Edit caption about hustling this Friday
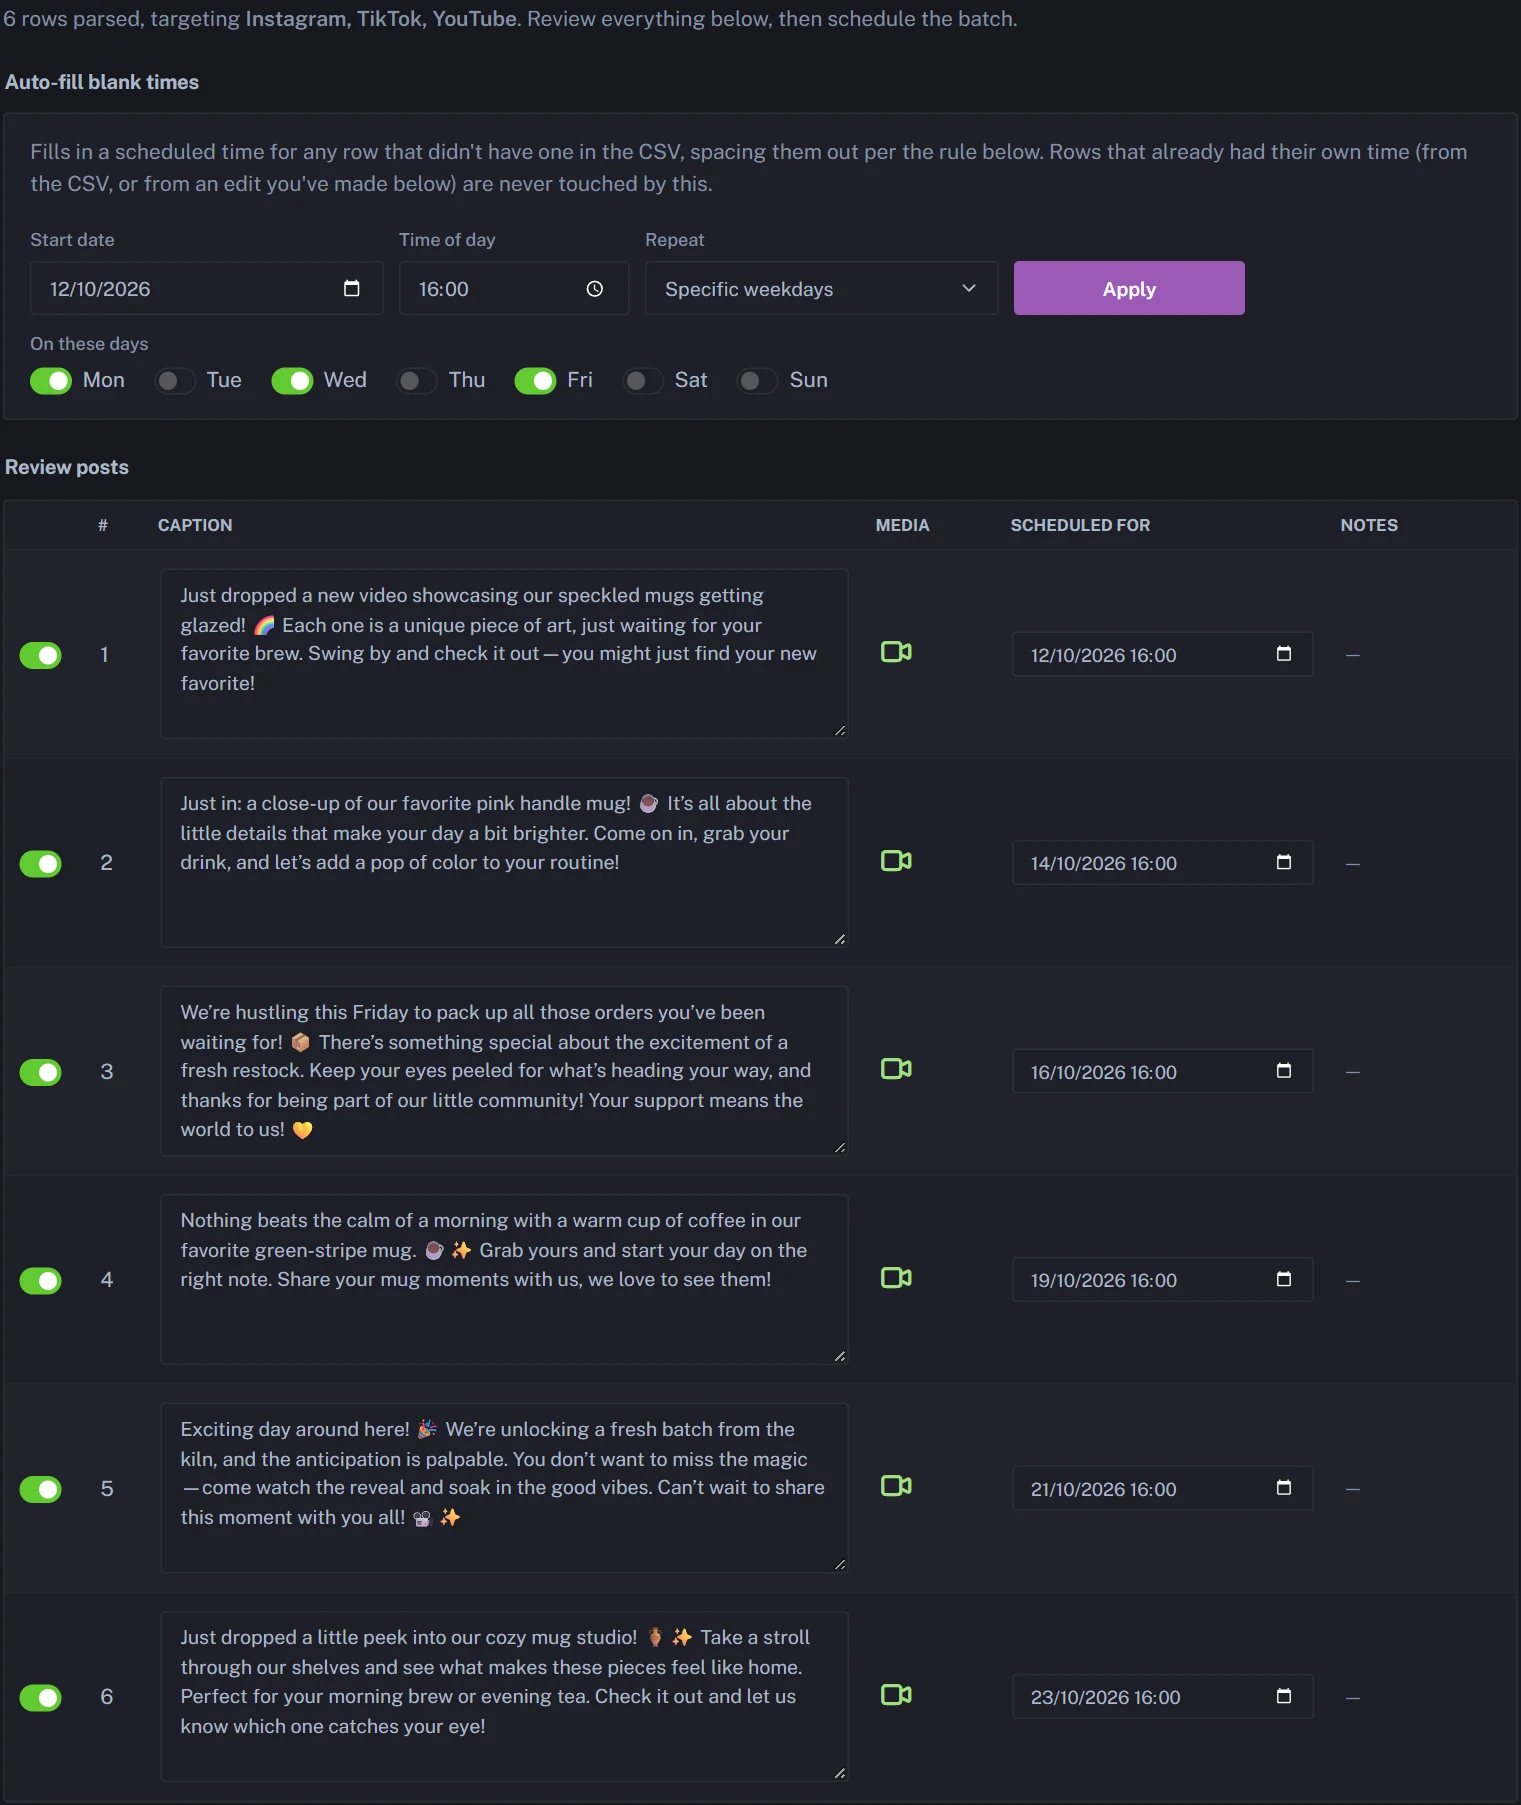Viewport: 1521px width, 1805px height. coord(504,1071)
